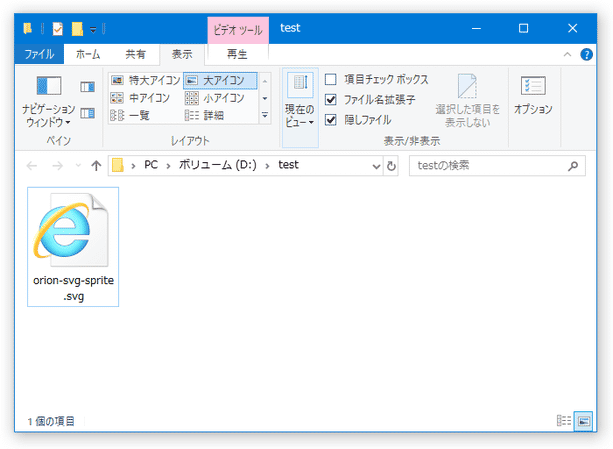Click ボリューム (D:) in the address path
Screen dimensions: 613x449
tap(218, 165)
